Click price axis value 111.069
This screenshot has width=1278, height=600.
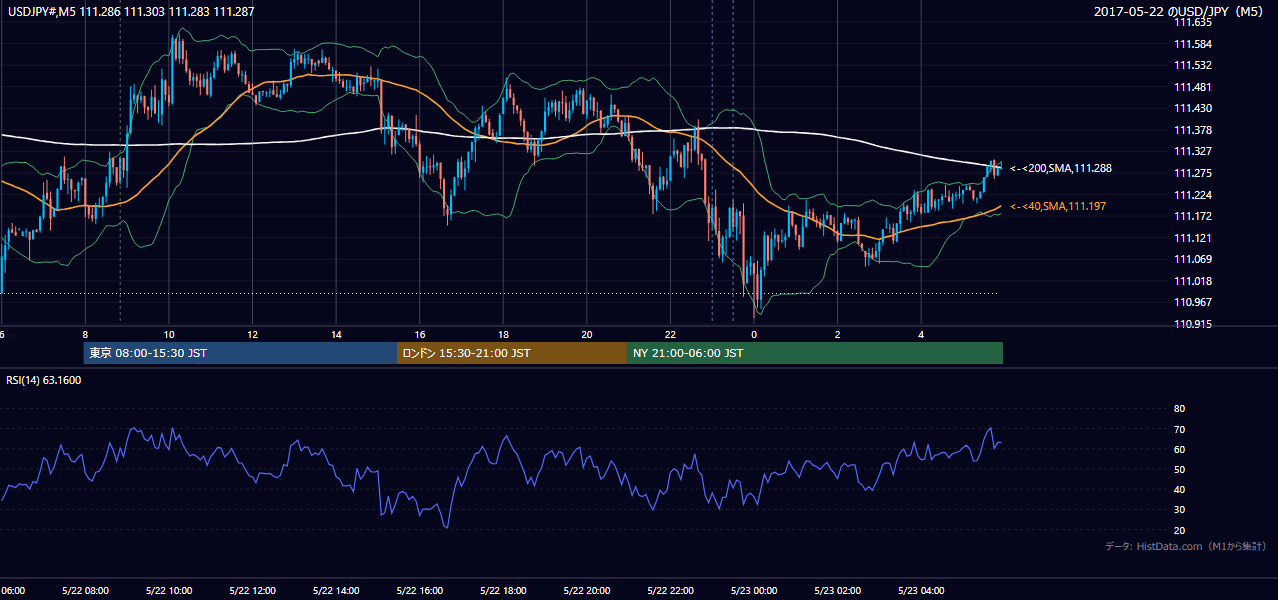point(1194,259)
